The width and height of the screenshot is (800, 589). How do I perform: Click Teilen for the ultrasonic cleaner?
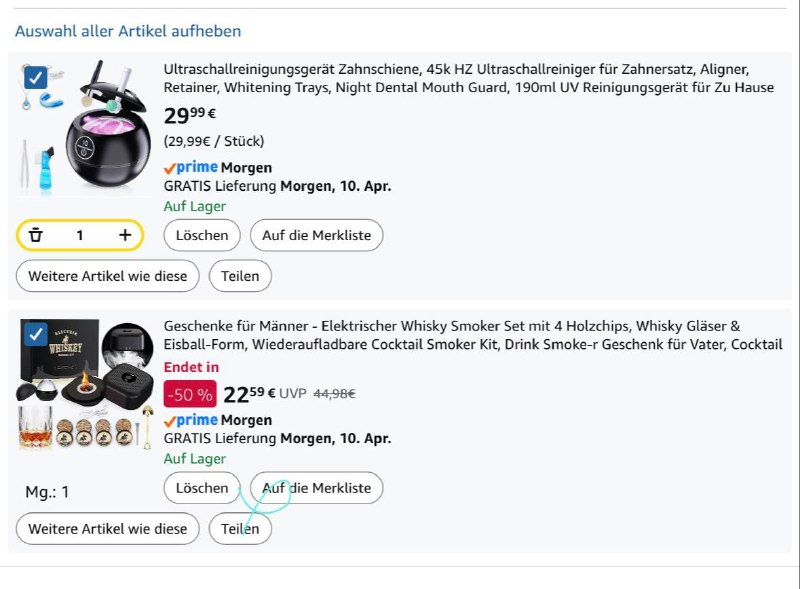[240, 276]
